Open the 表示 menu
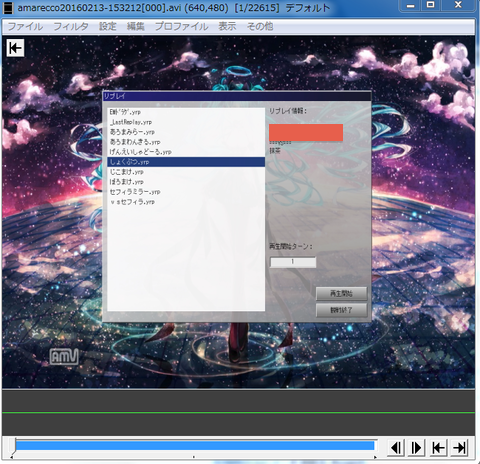 coord(227,26)
